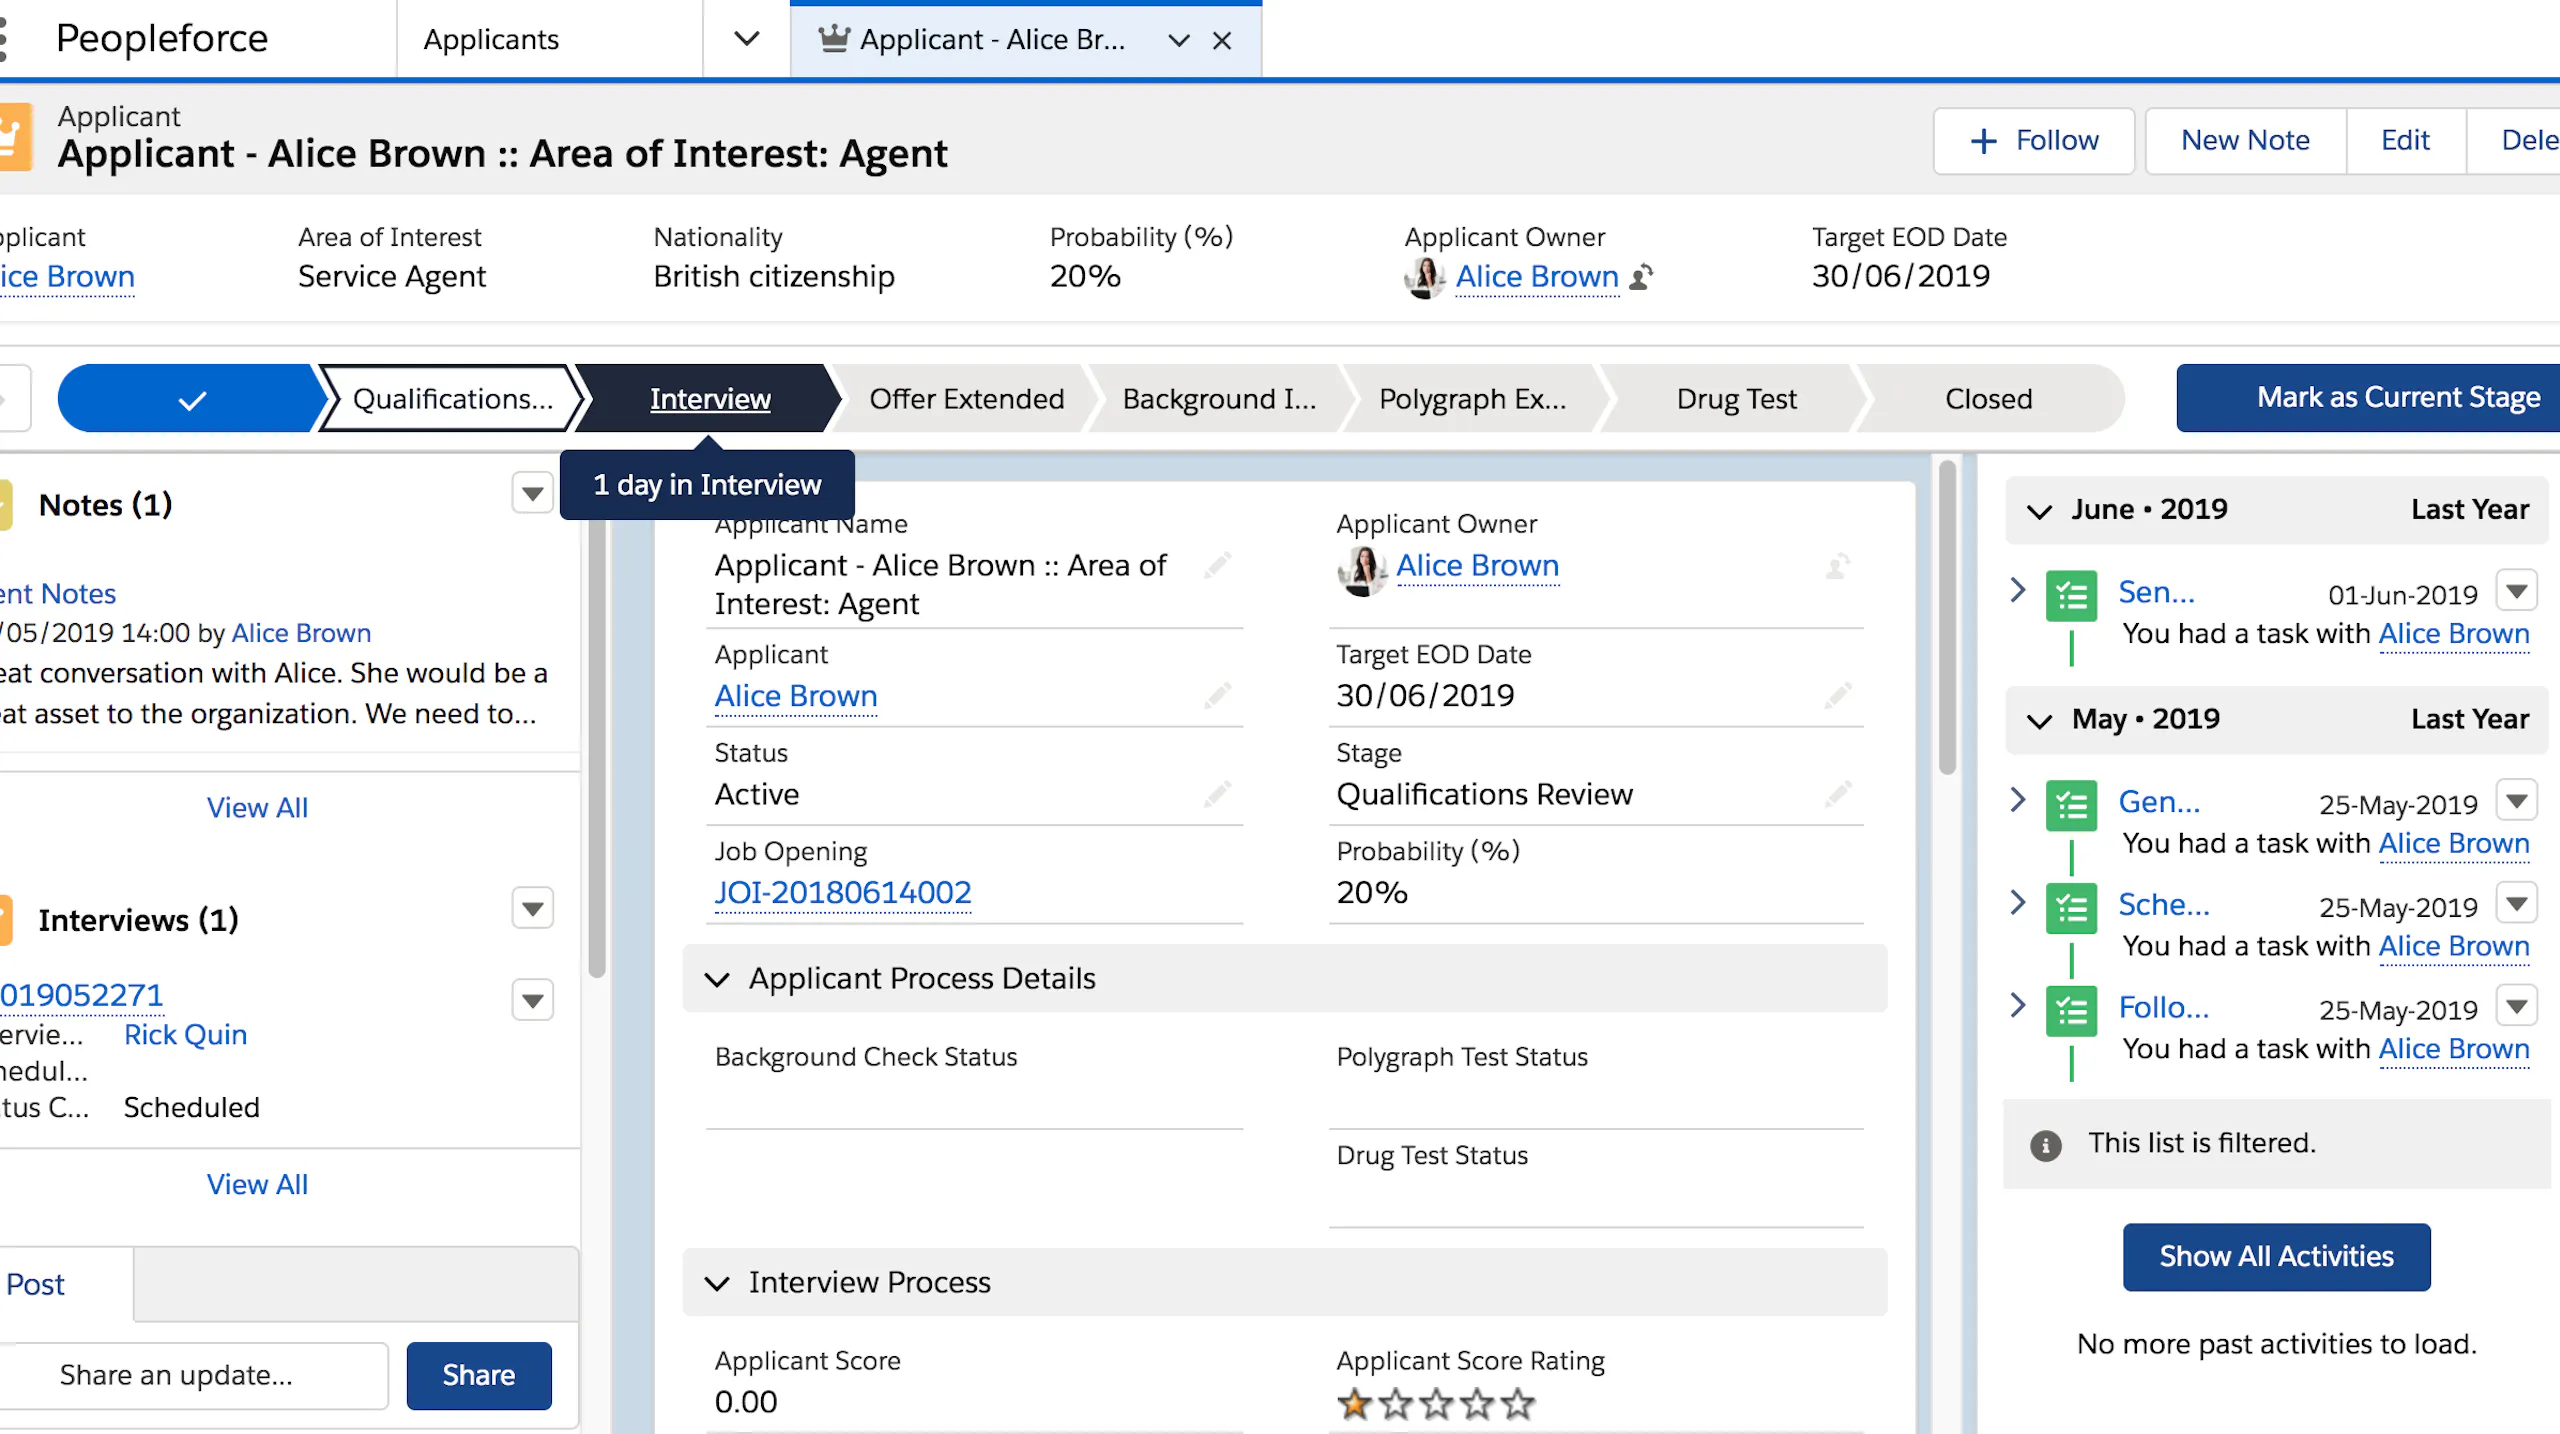Open the Notes section dropdown arrow
Viewport: 2560px width, 1434px height.
(x=532, y=494)
